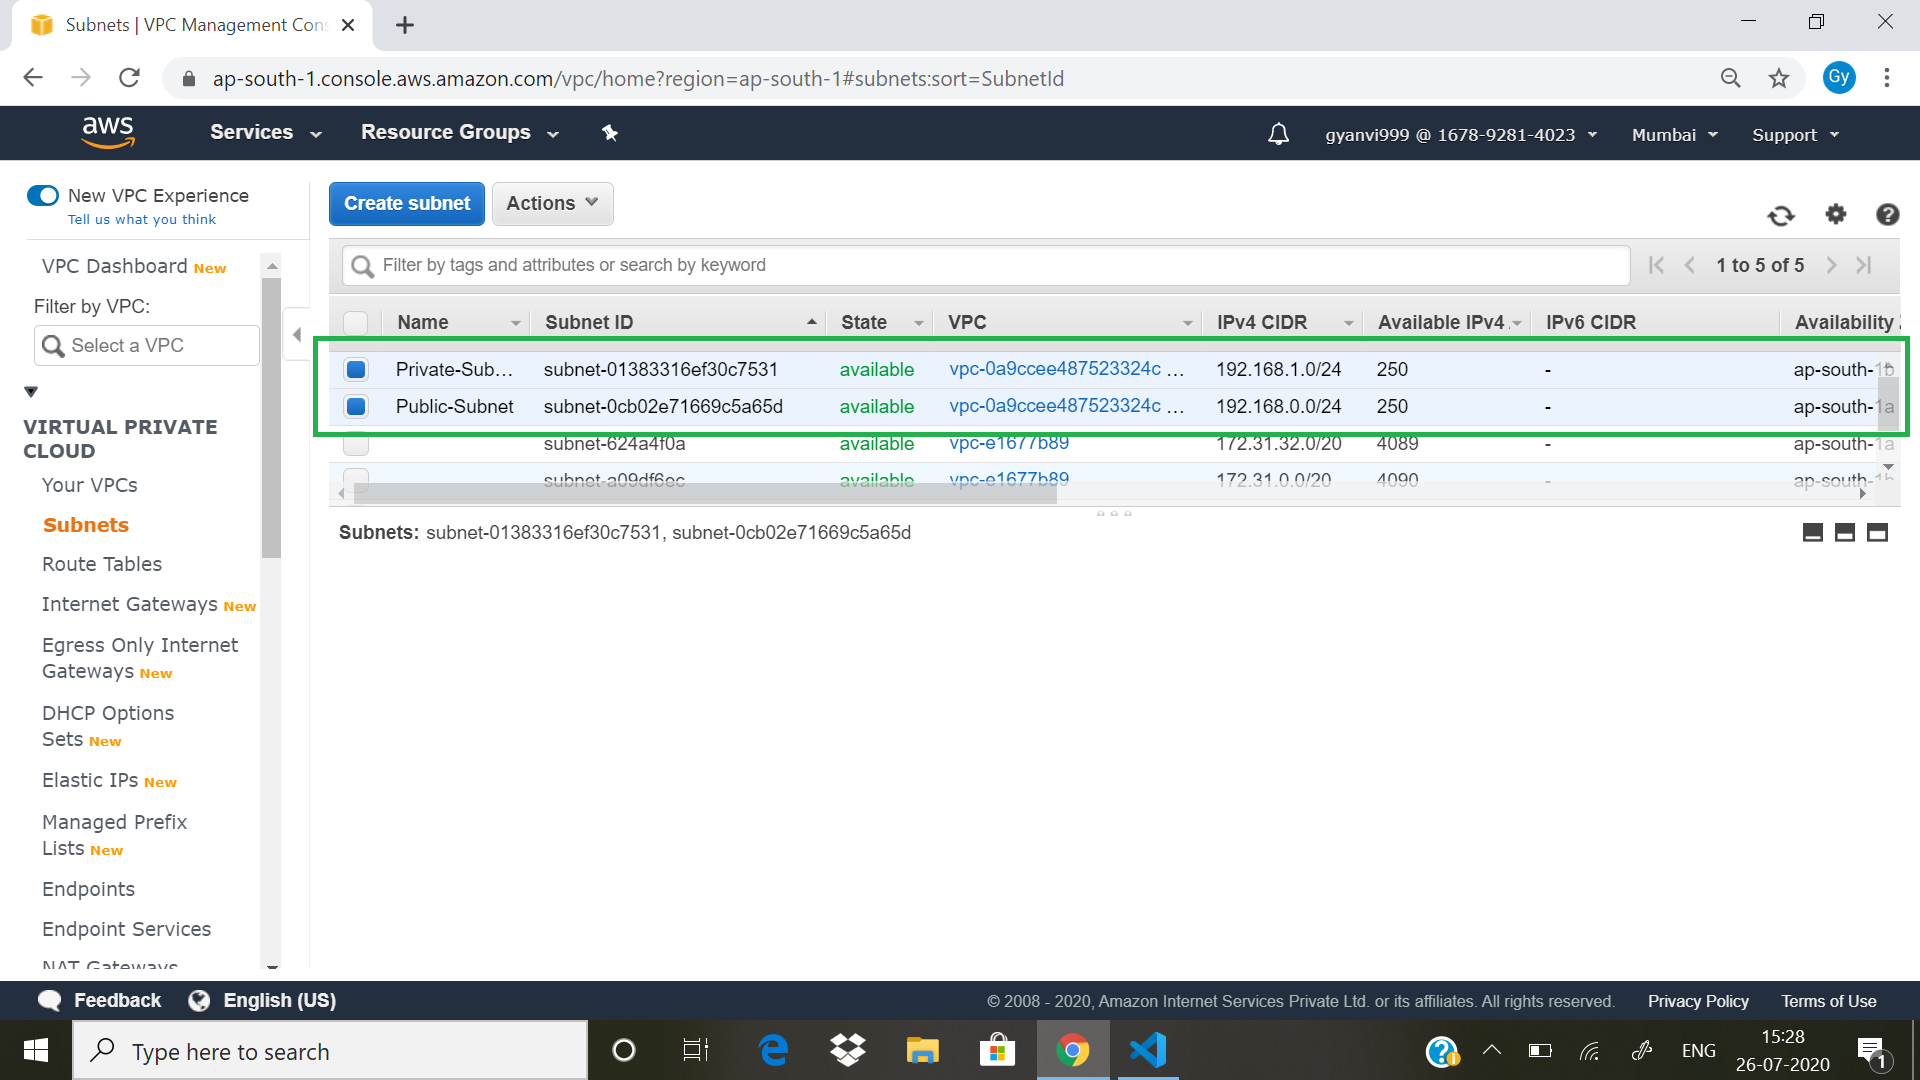This screenshot has width=1920, height=1080.
Task: Uncheck the Public-Subnet row checkbox
Action: [355, 406]
